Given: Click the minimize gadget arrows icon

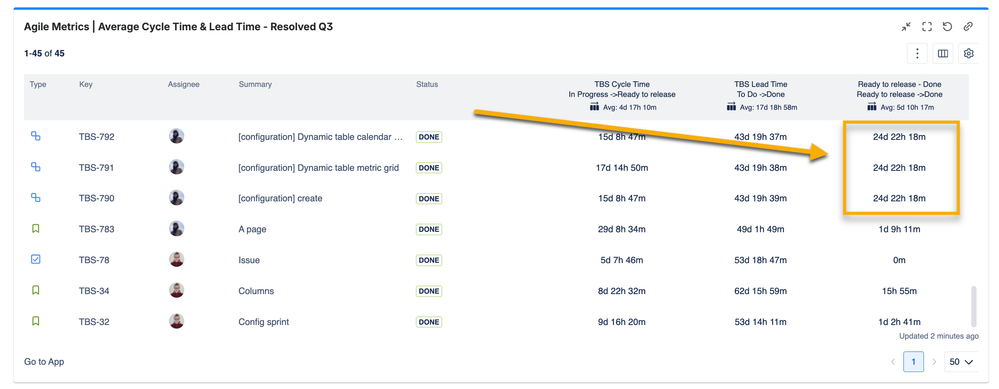Looking at the screenshot, I should (907, 27).
